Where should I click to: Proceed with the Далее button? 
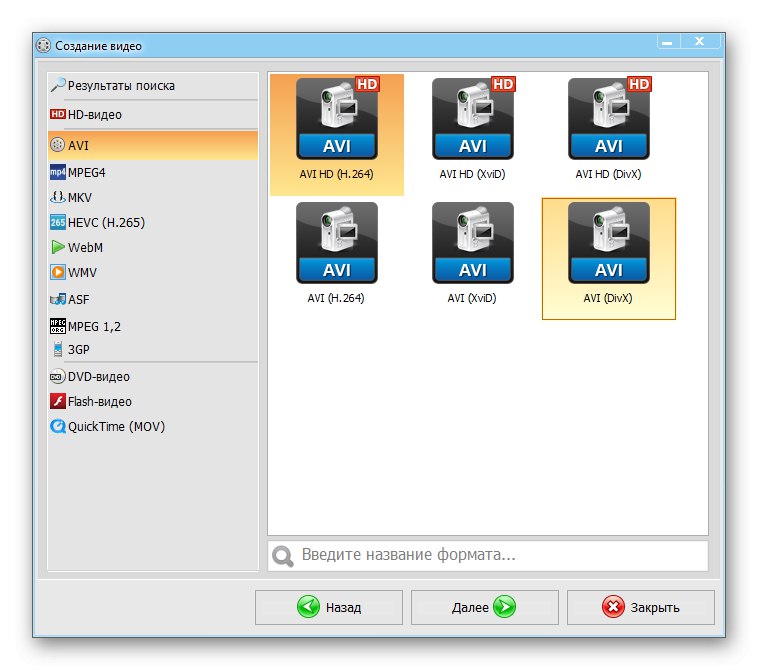(484, 607)
